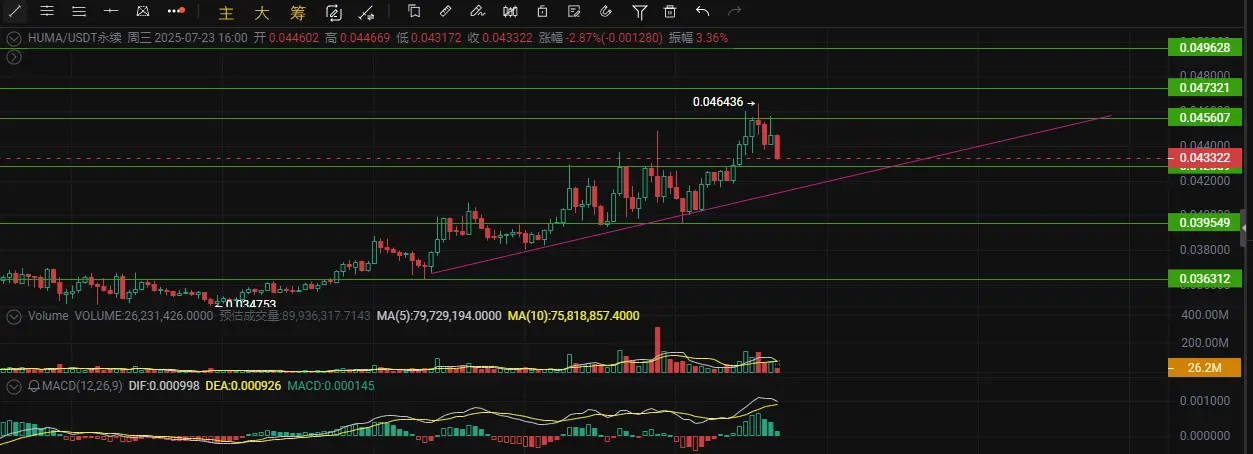
Task: Click the 涨幅 -2.87% change value
Action: click(600, 37)
